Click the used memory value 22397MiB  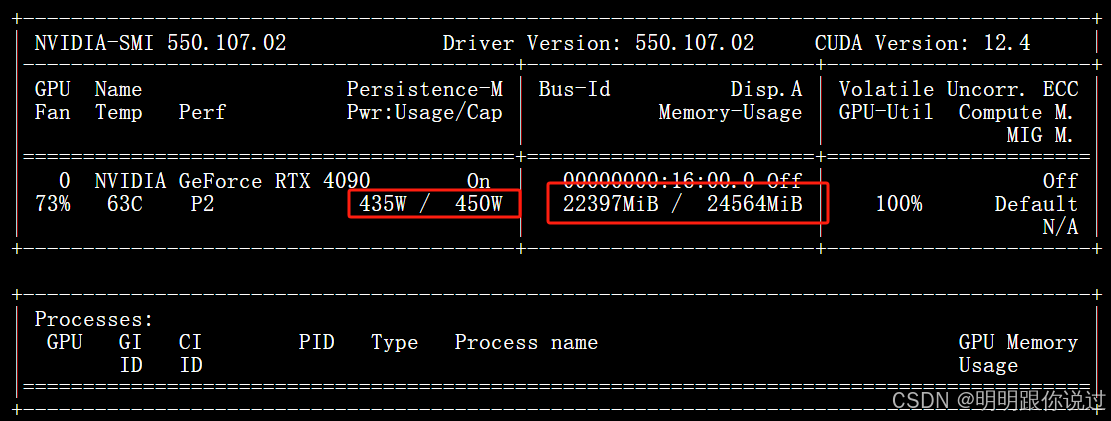pos(611,204)
